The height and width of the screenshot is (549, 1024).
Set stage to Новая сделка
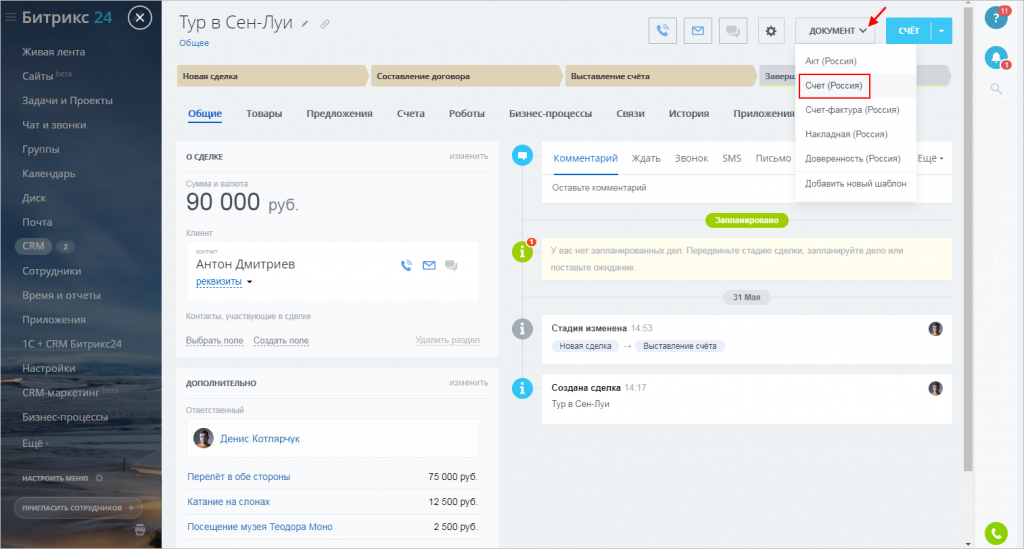coord(272,76)
